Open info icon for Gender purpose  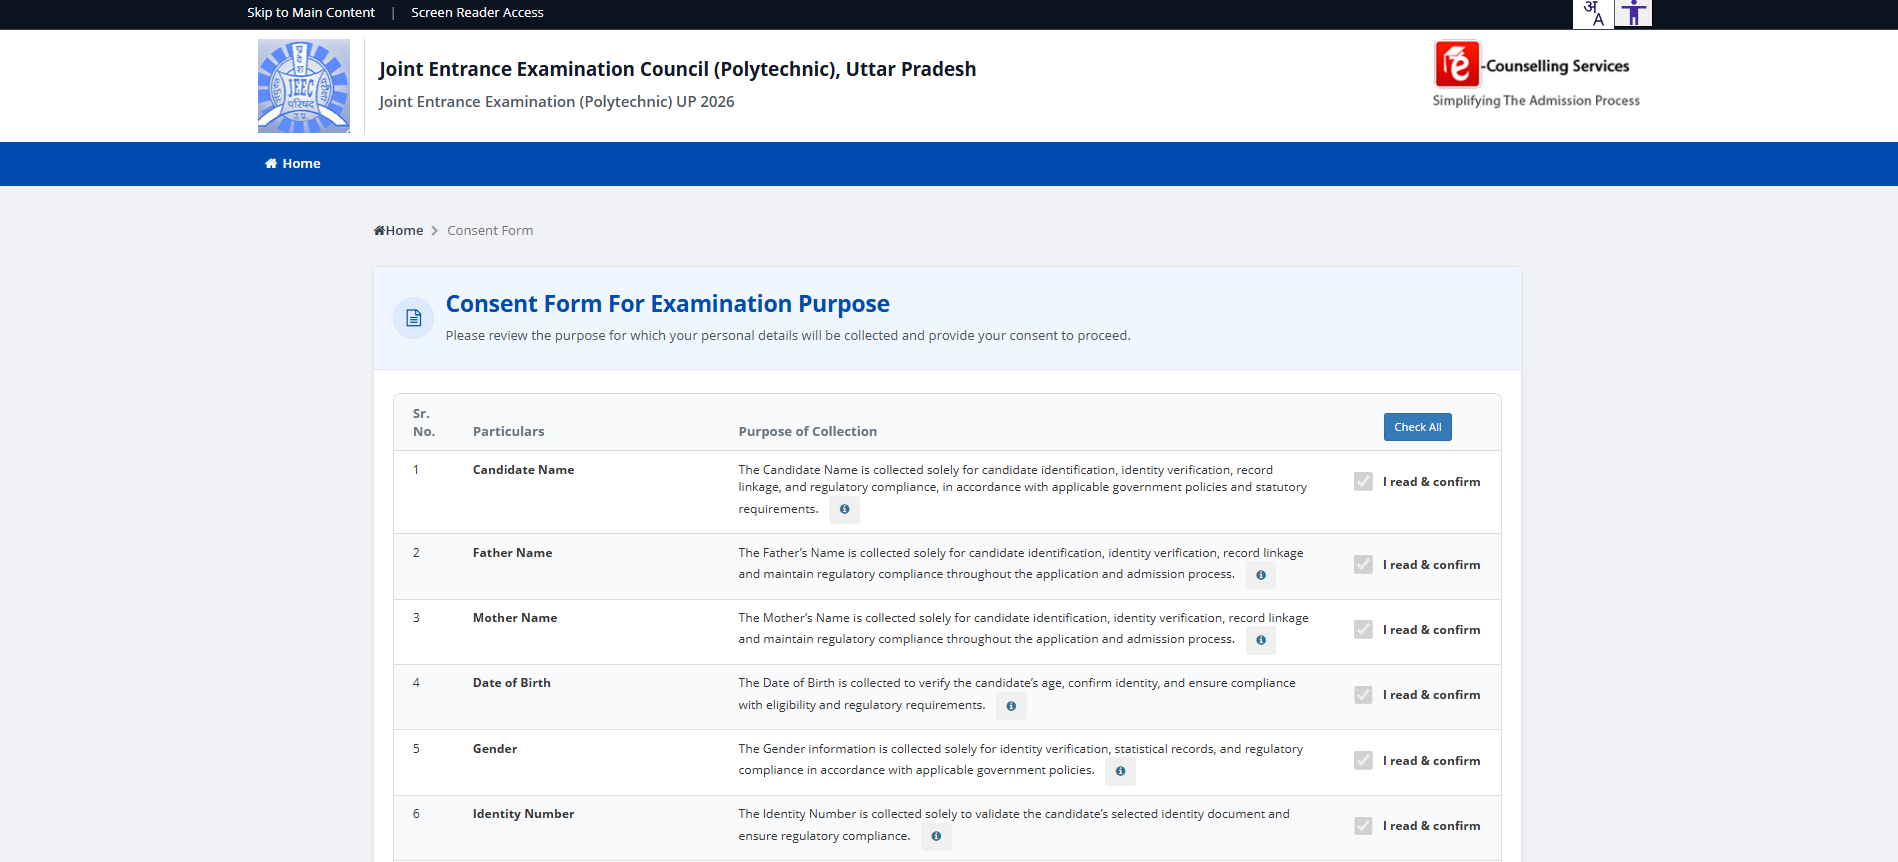[x=1120, y=771]
